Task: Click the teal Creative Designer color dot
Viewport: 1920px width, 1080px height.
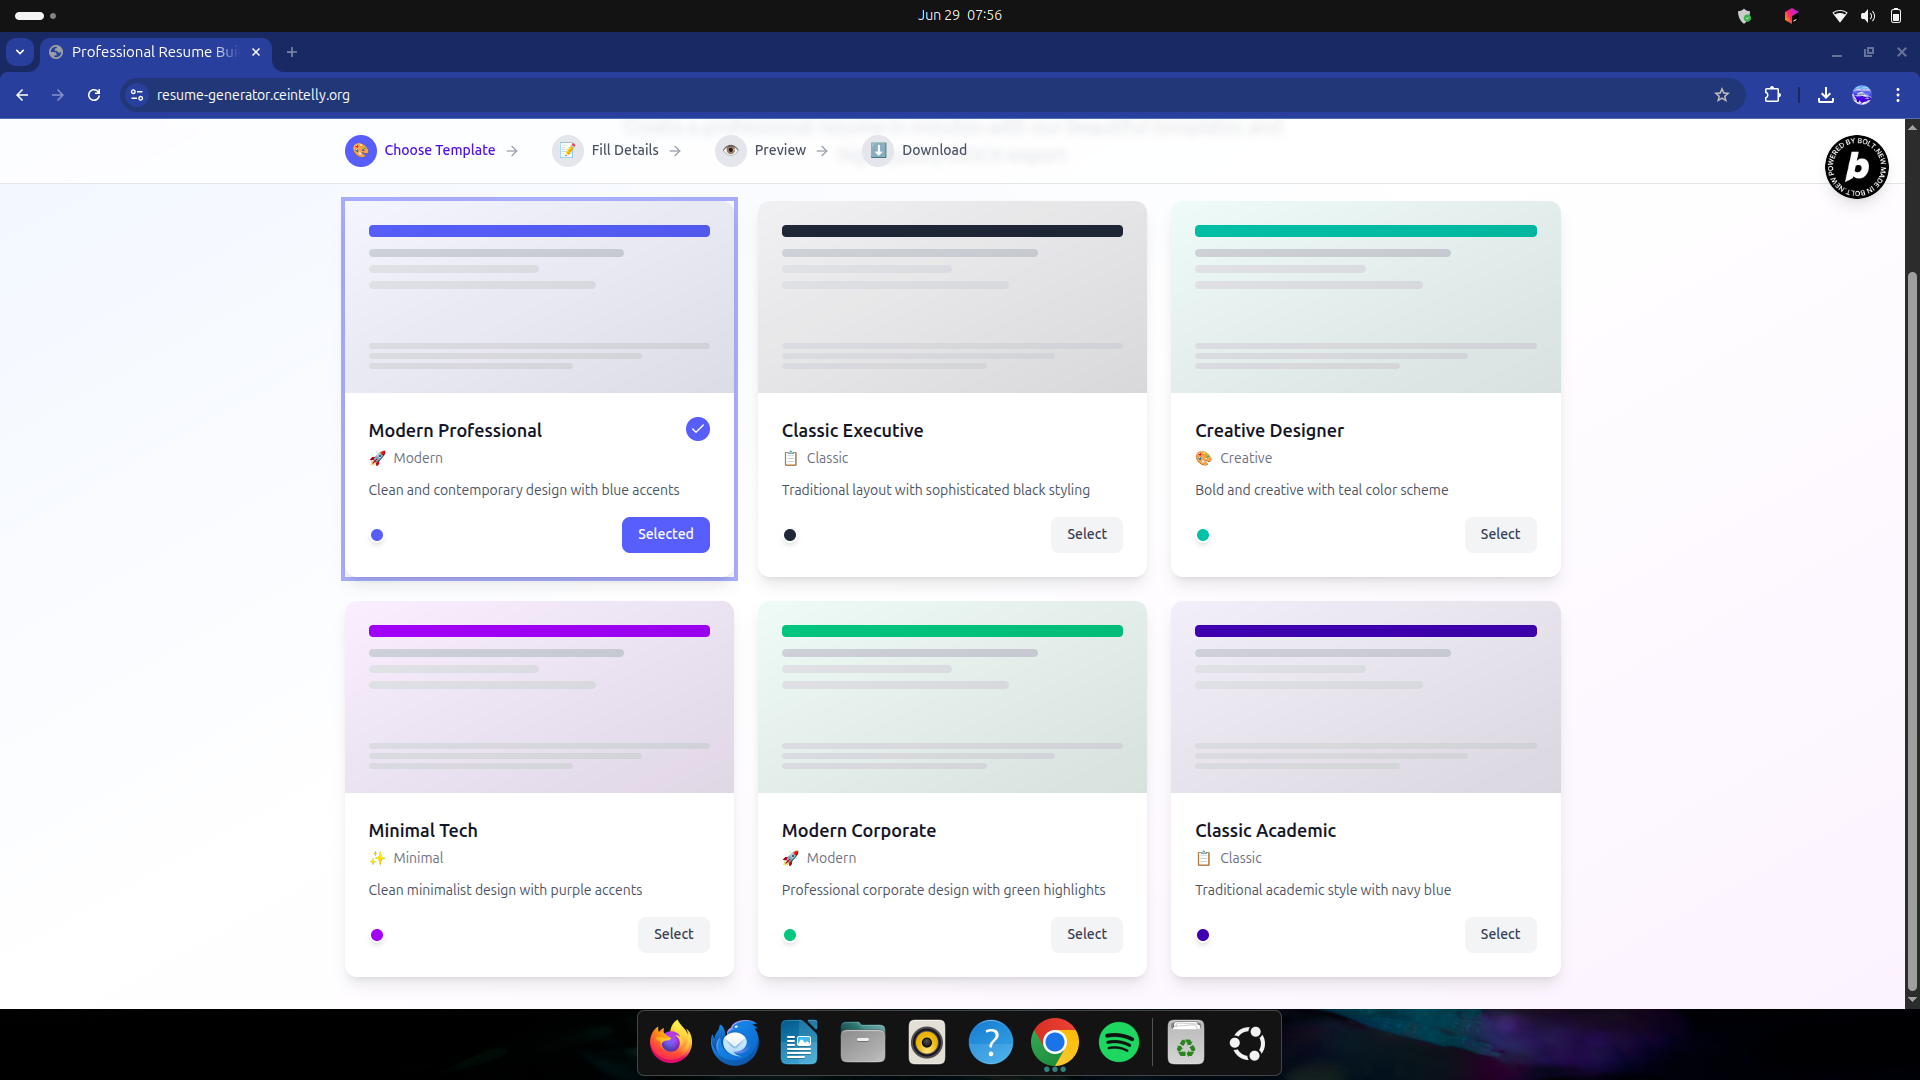Action: pos(1203,535)
